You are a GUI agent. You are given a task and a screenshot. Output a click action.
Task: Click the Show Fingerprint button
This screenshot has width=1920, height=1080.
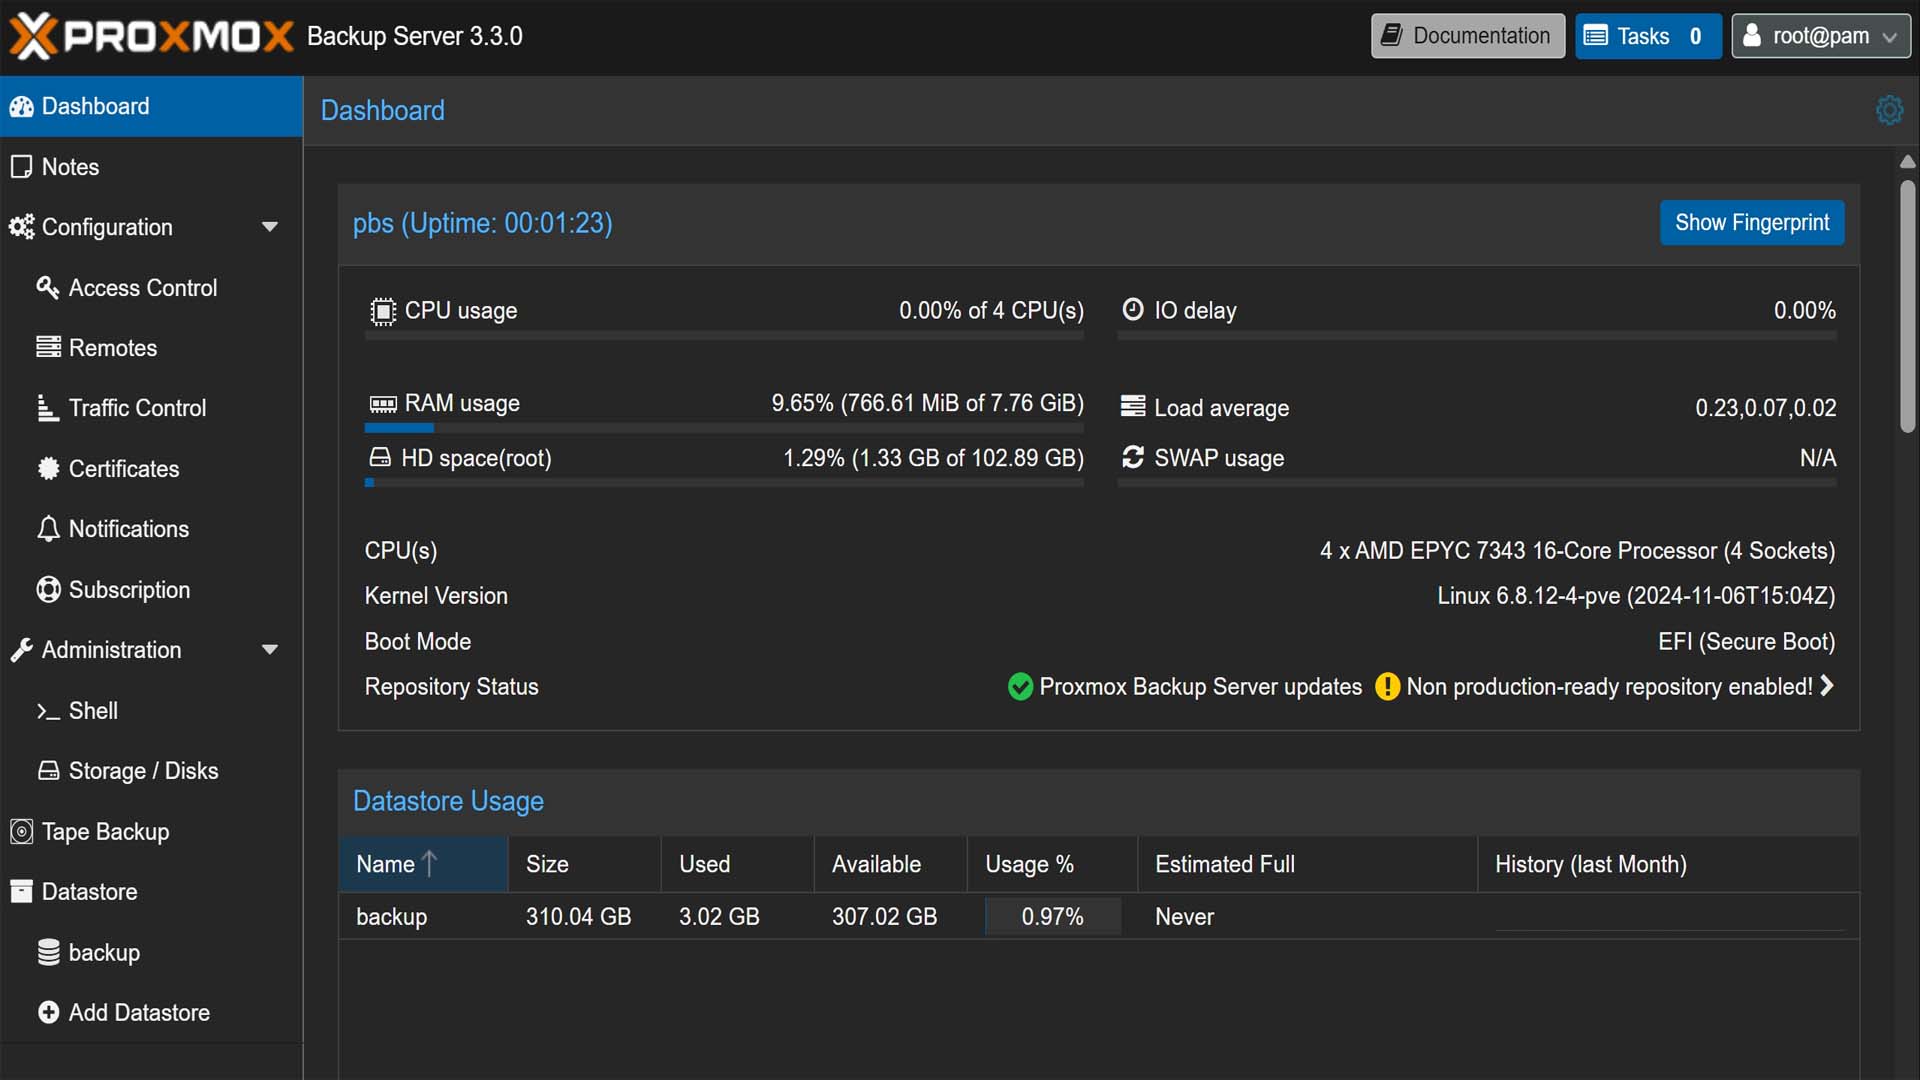click(1752, 223)
